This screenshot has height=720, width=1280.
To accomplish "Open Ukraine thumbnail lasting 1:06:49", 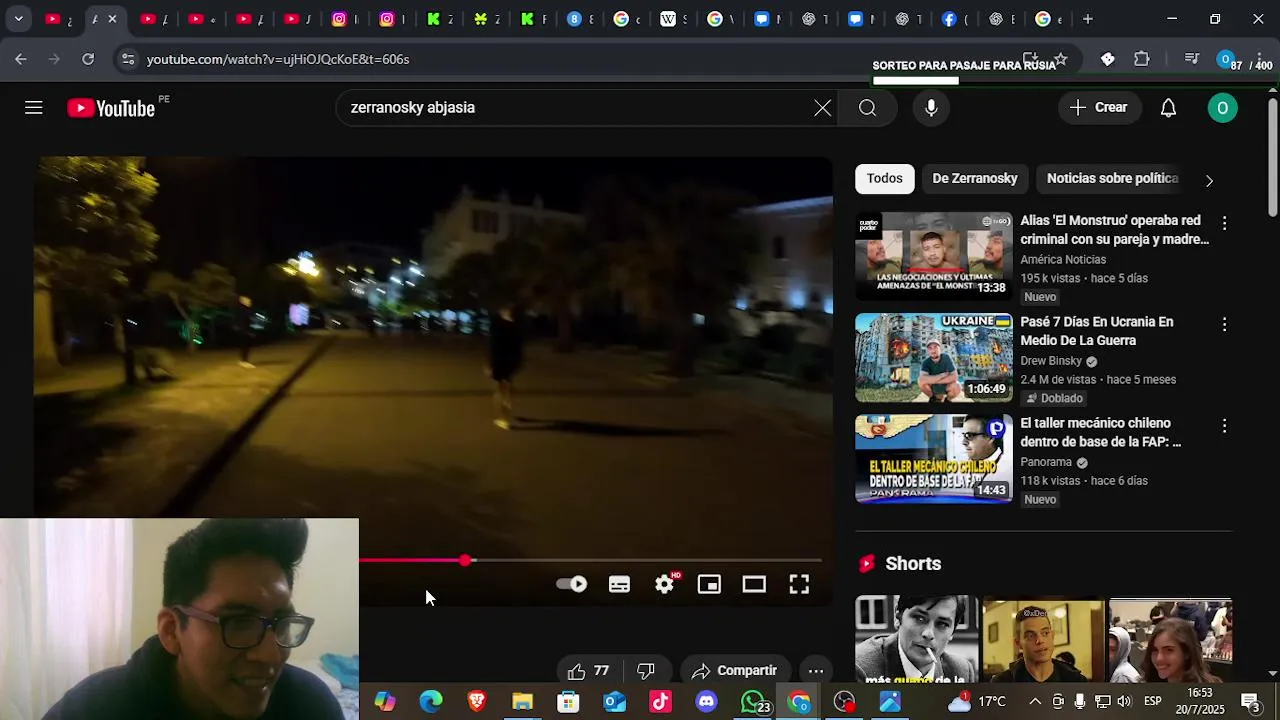I will [934, 358].
